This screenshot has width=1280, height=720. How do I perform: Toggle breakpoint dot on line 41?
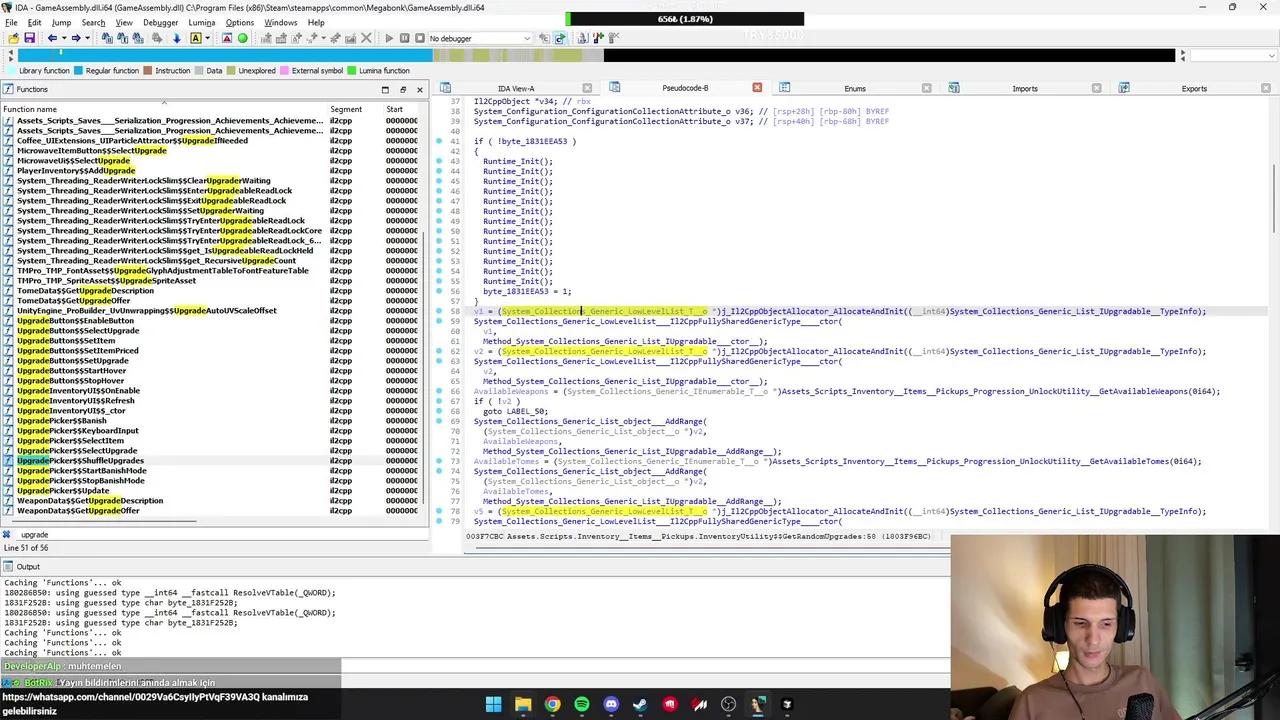(x=439, y=141)
